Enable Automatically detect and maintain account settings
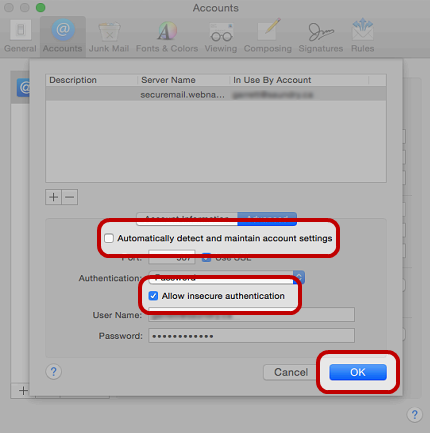This screenshot has height=433, width=430. 109,238
